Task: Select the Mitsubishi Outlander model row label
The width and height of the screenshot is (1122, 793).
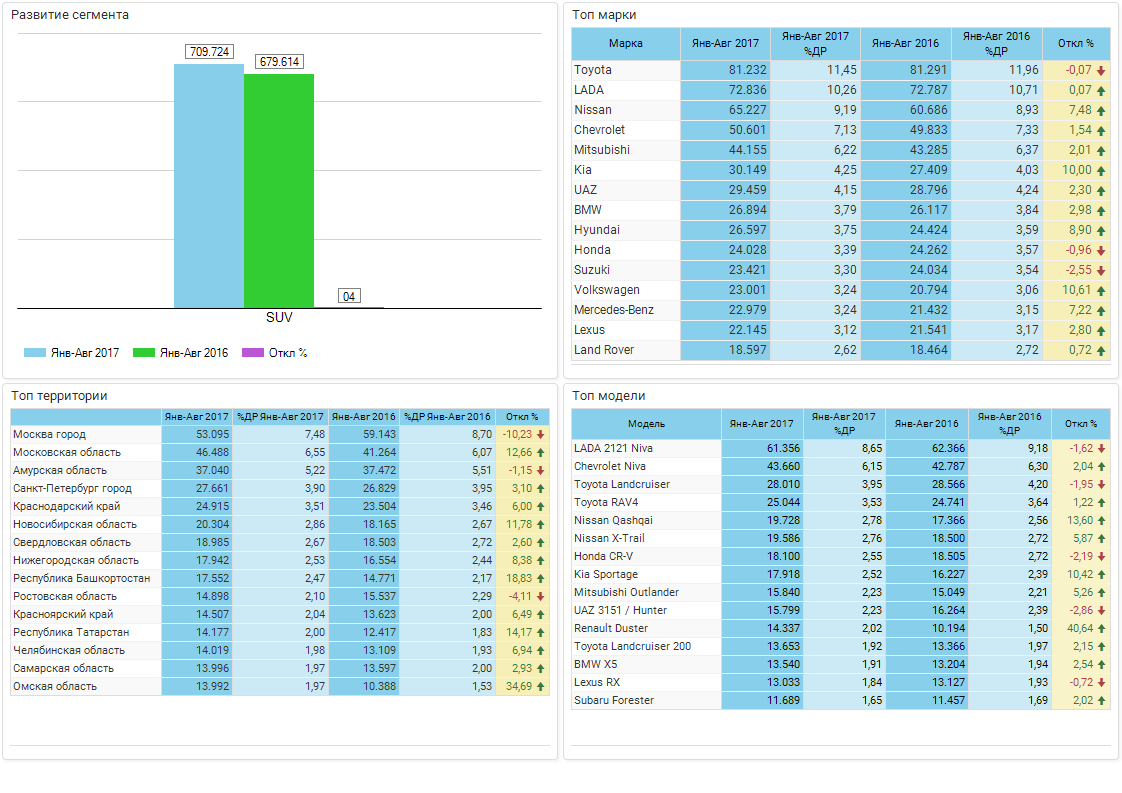Action: point(626,593)
